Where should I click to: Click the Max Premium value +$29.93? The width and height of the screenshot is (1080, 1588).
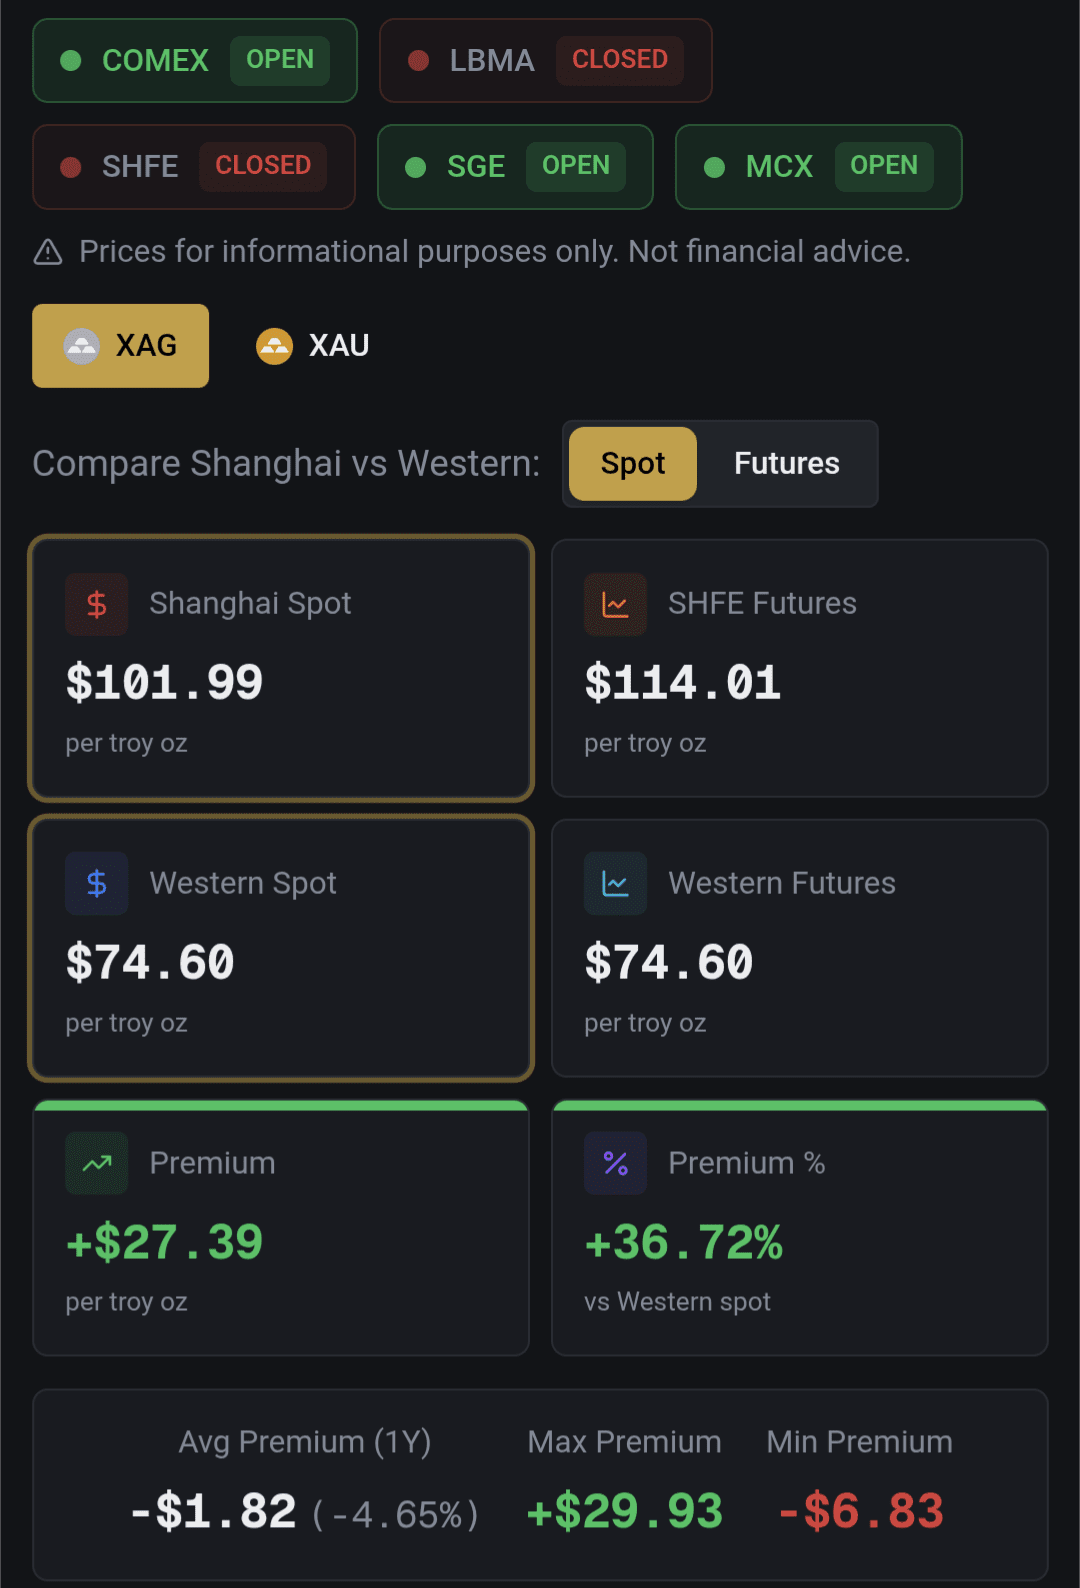coord(625,1511)
